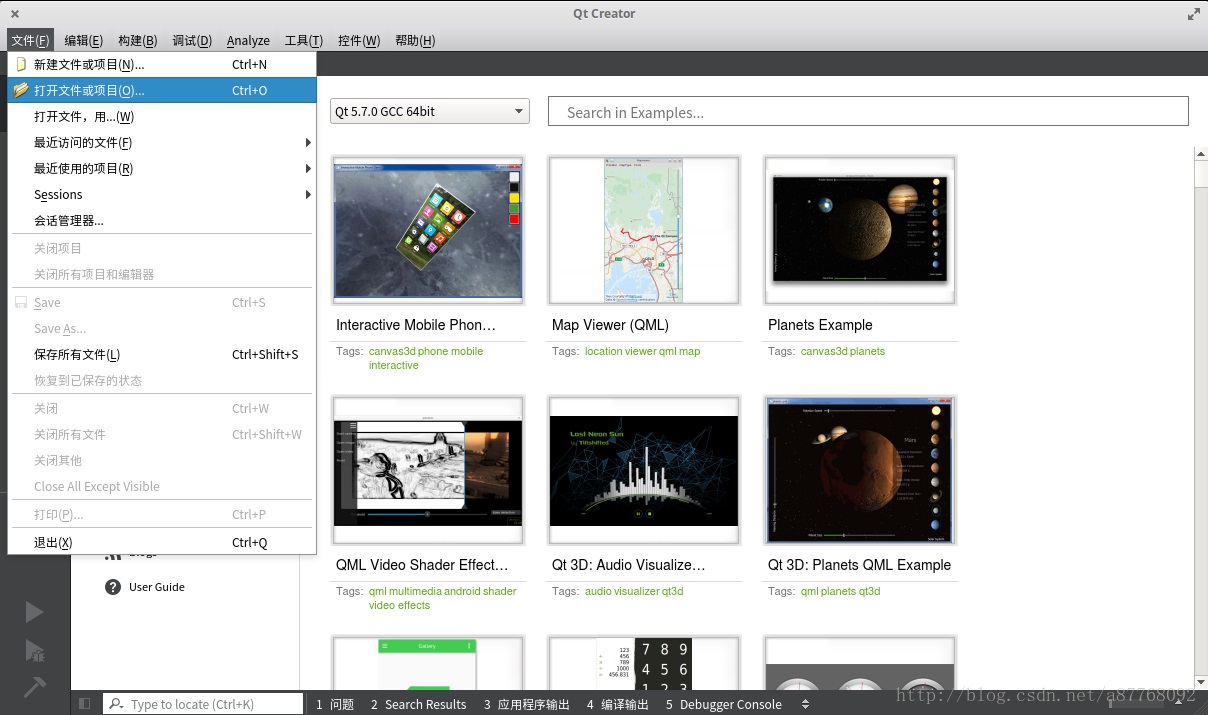
Task: Click the Build hammer icon
Action: coord(35,687)
